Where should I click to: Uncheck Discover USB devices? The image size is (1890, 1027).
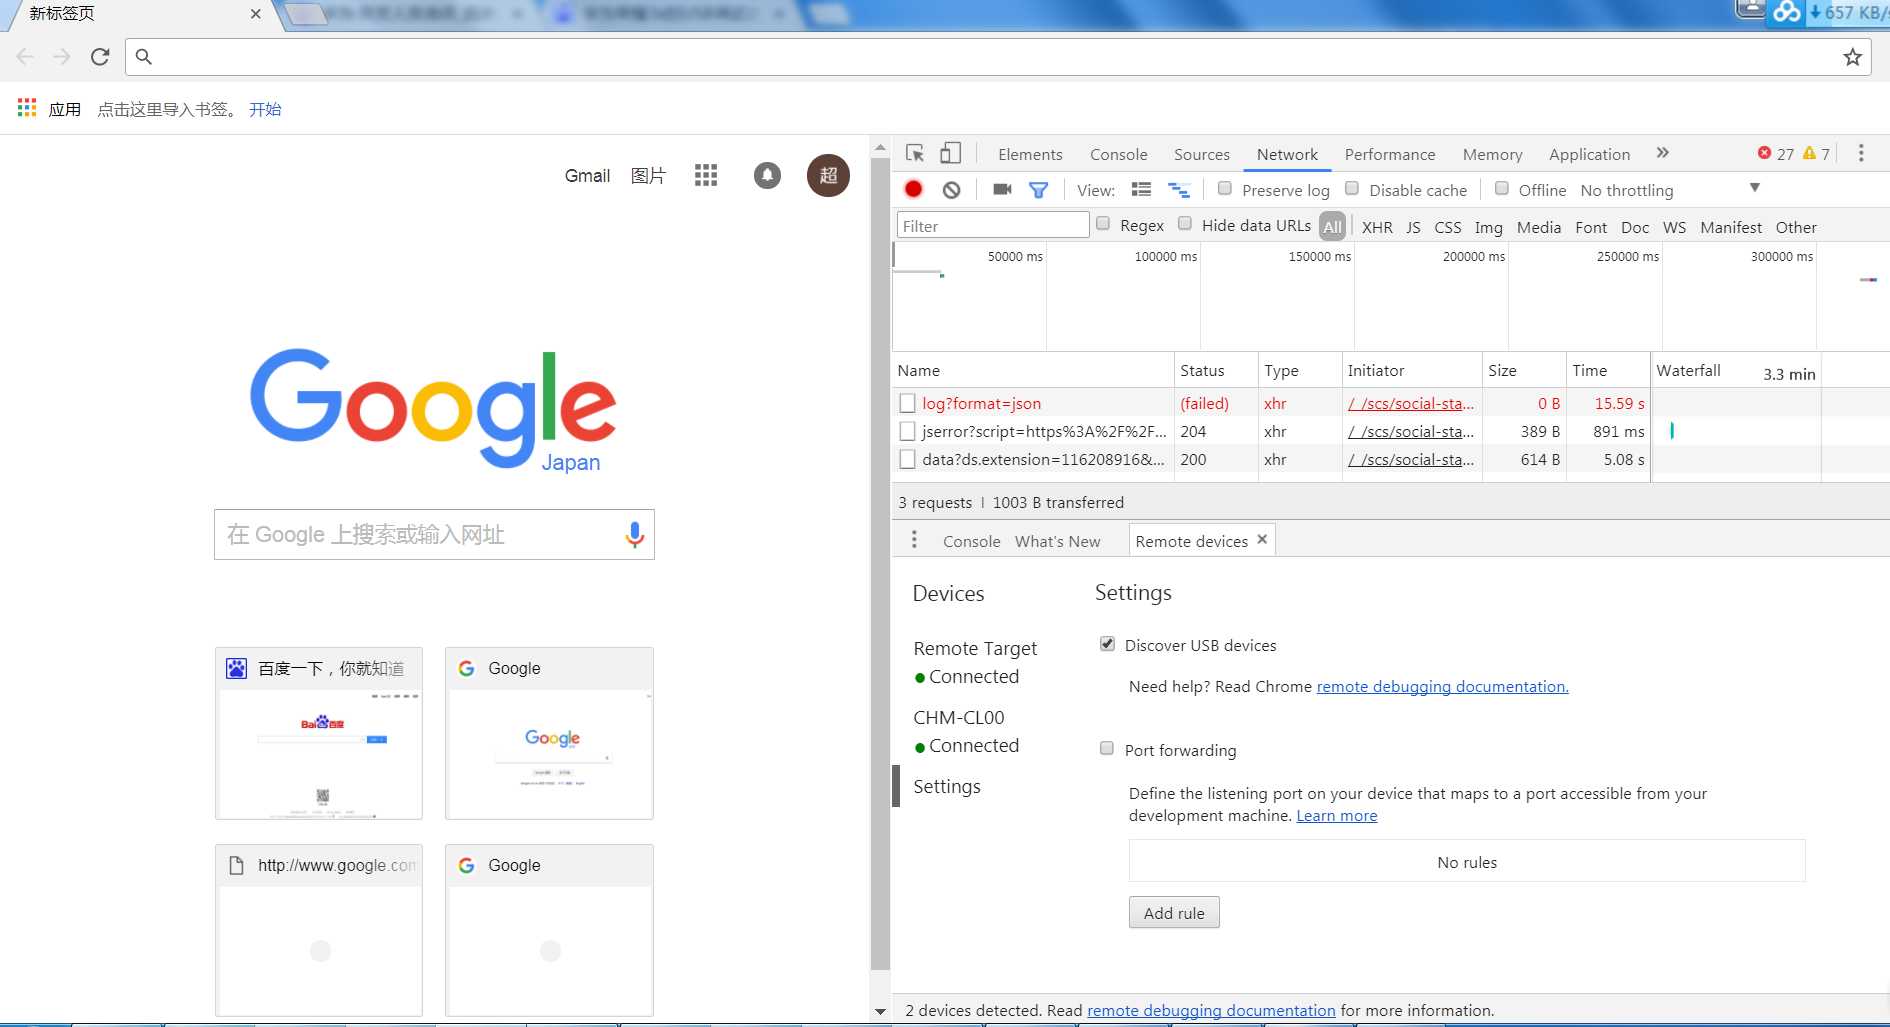(1107, 644)
